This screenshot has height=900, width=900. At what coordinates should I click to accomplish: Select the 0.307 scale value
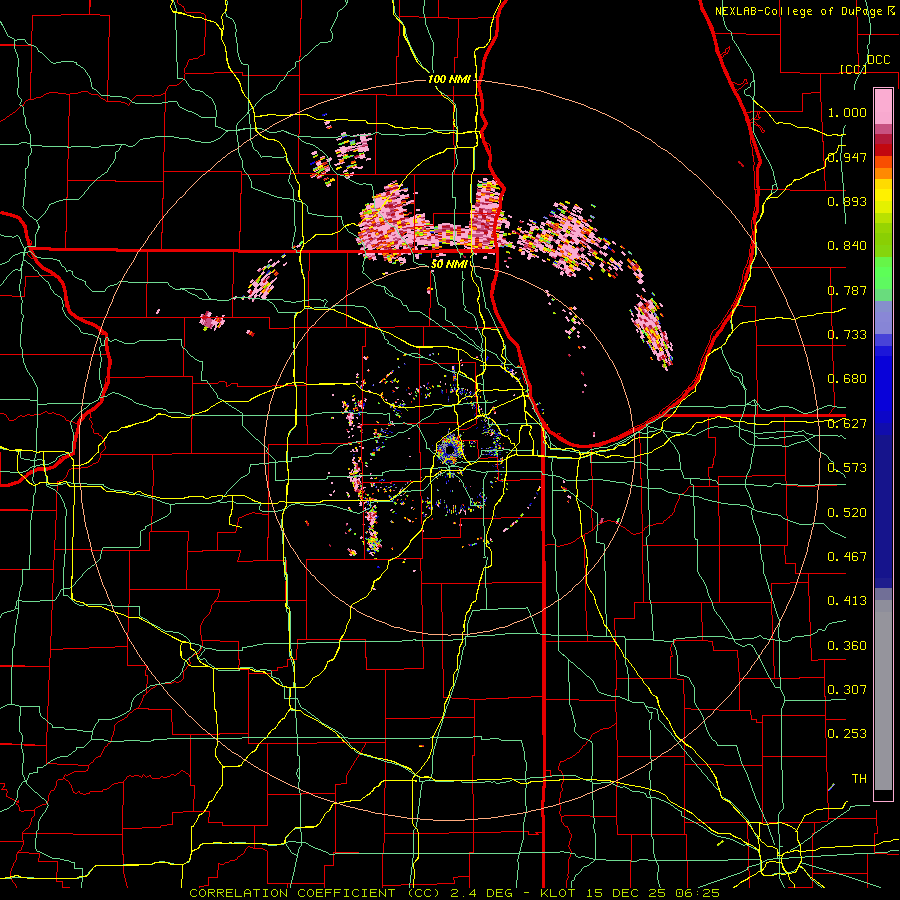pos(847,689)
